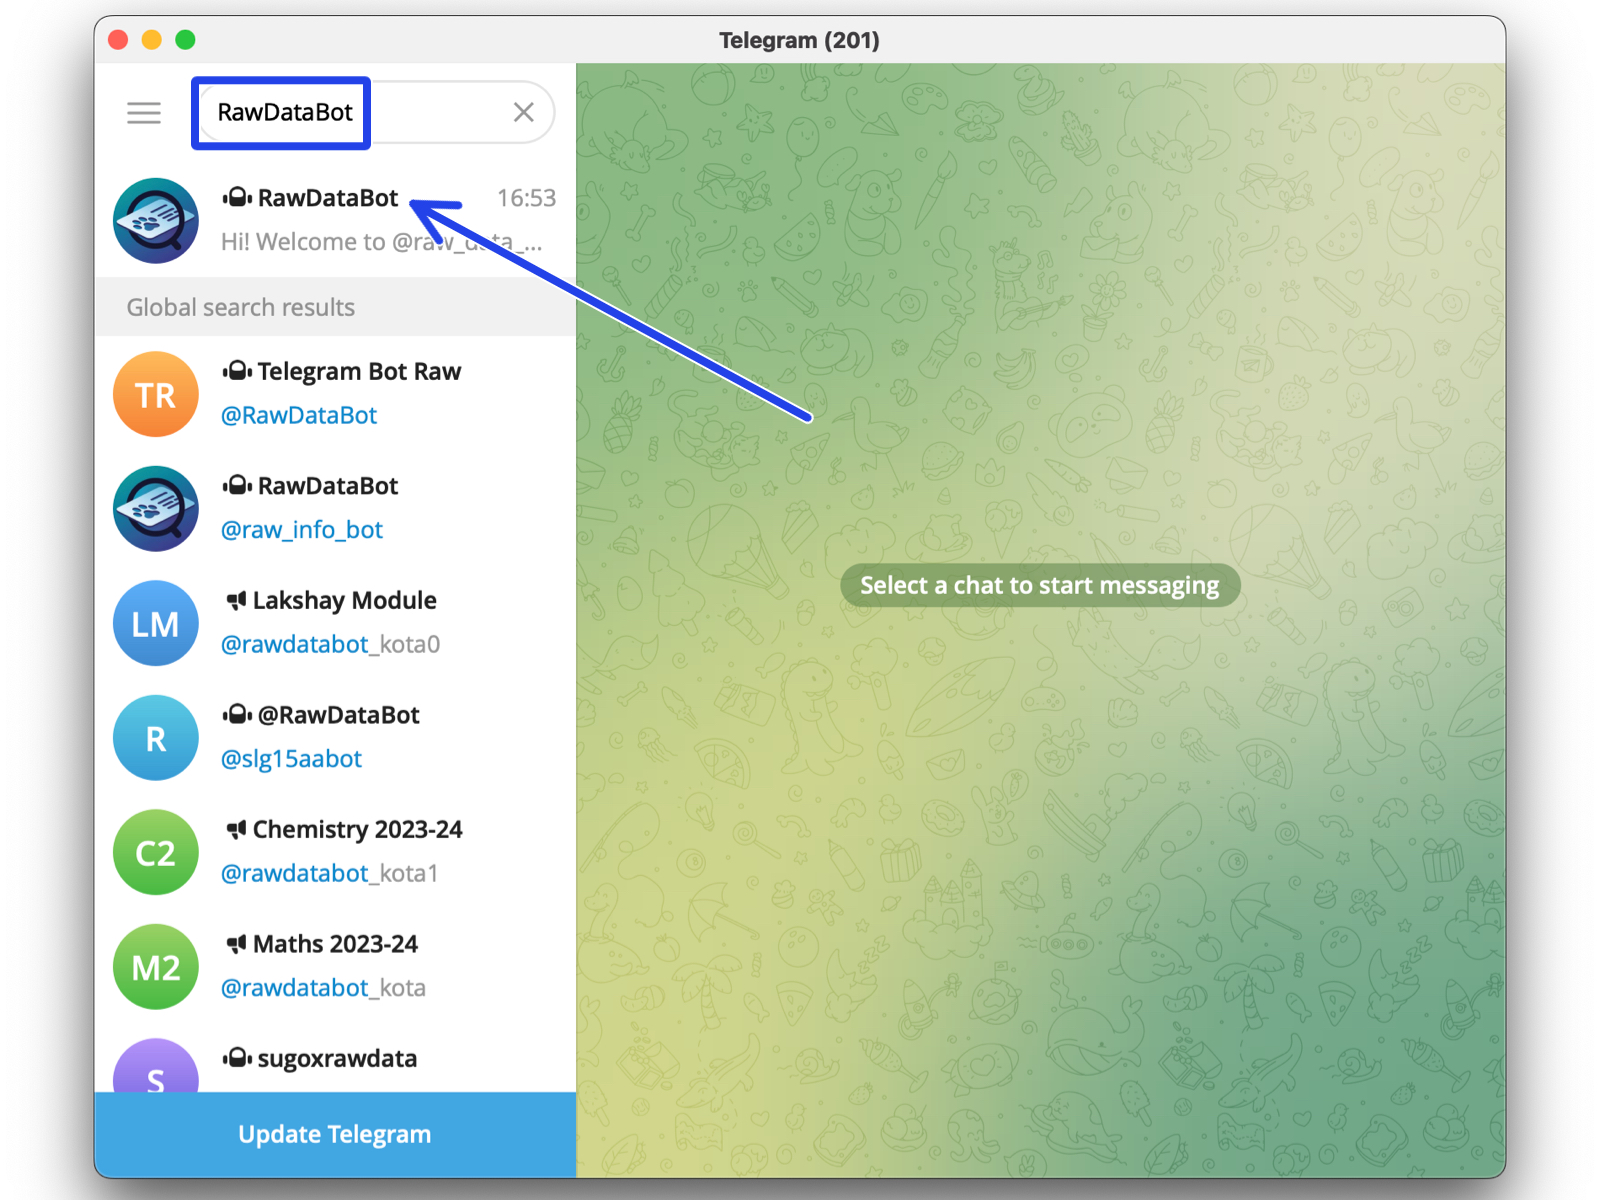
Task: Click the bot badge beside RawDataBot's name
Action: click(x=238, y=197)
